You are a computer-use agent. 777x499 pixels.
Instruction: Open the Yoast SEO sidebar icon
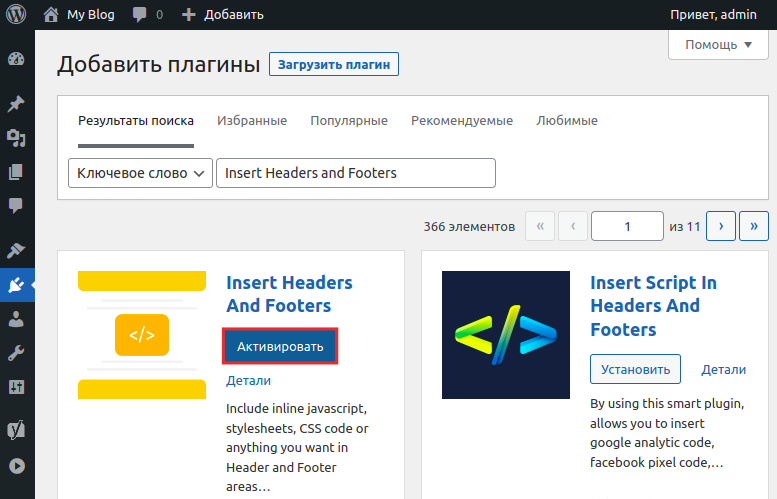click(x=16, y=430)
